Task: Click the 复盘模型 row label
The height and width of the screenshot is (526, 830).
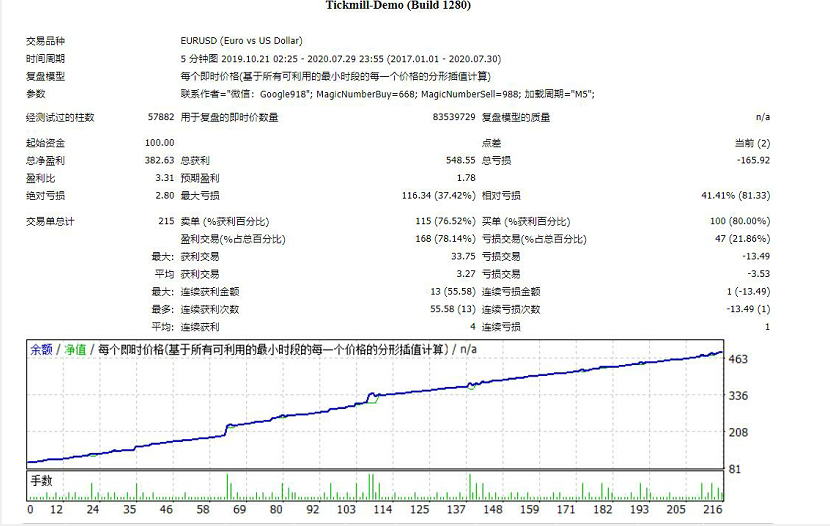Action: 46,77
